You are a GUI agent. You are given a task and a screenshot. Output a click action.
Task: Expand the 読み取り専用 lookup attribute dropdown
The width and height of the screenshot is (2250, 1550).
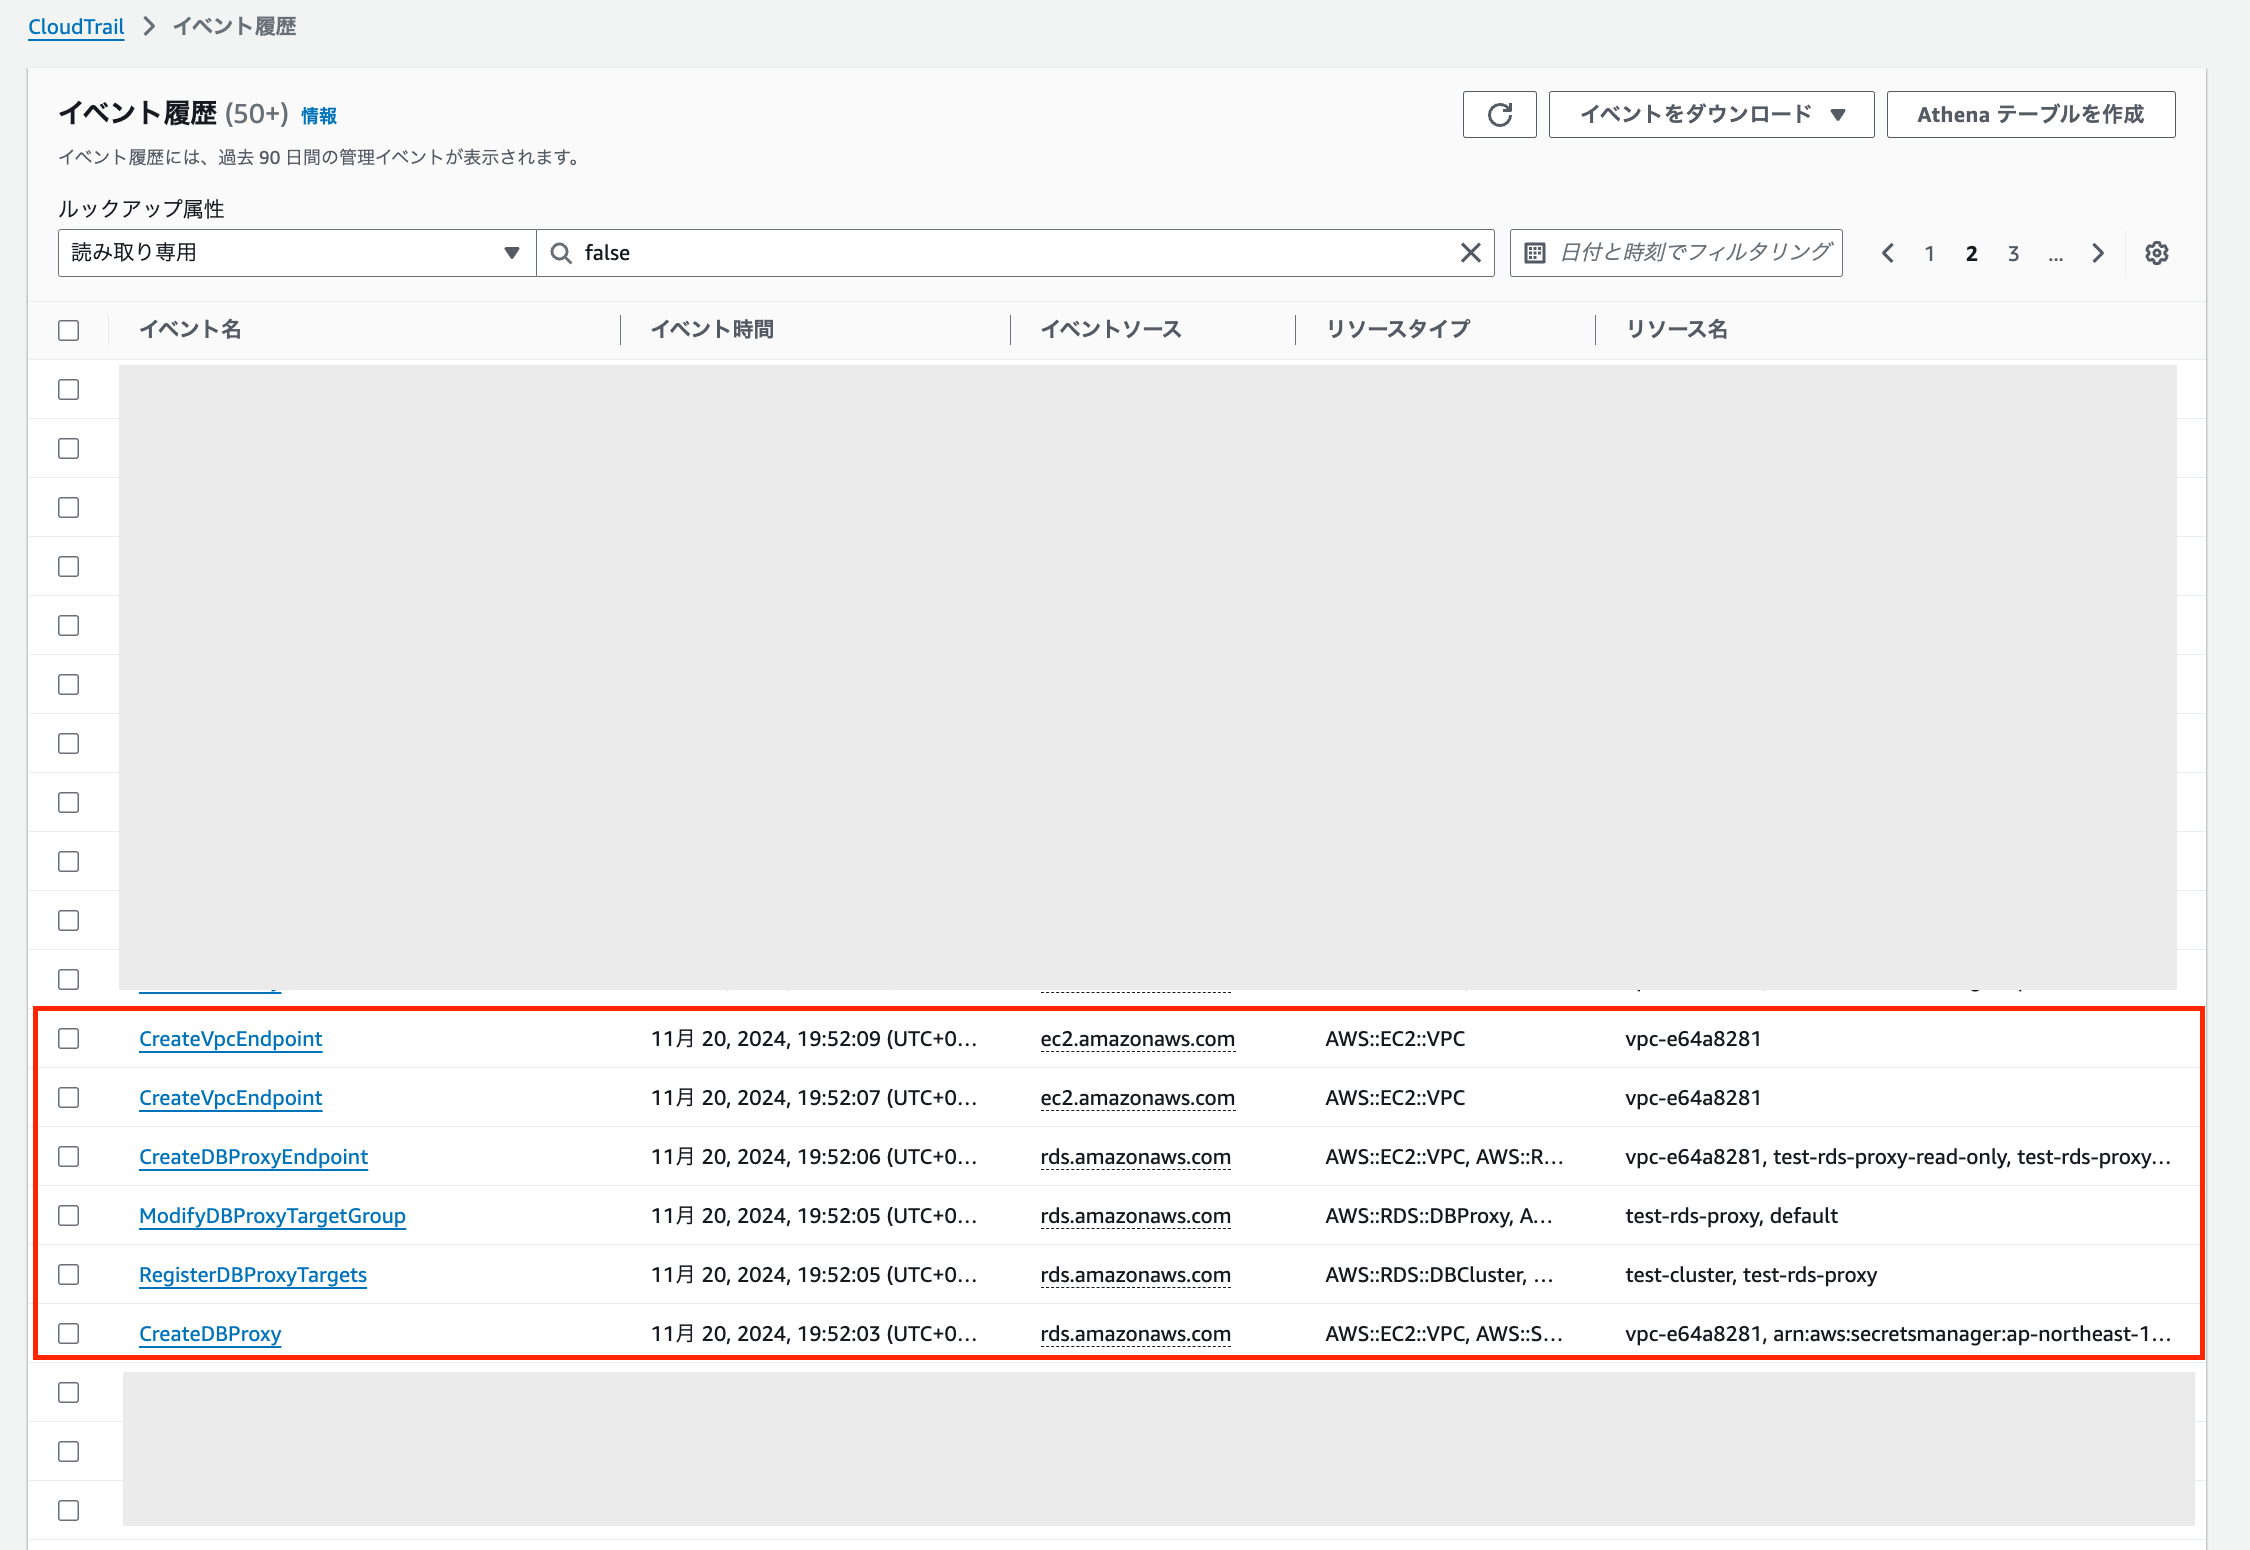pos(297,253)
